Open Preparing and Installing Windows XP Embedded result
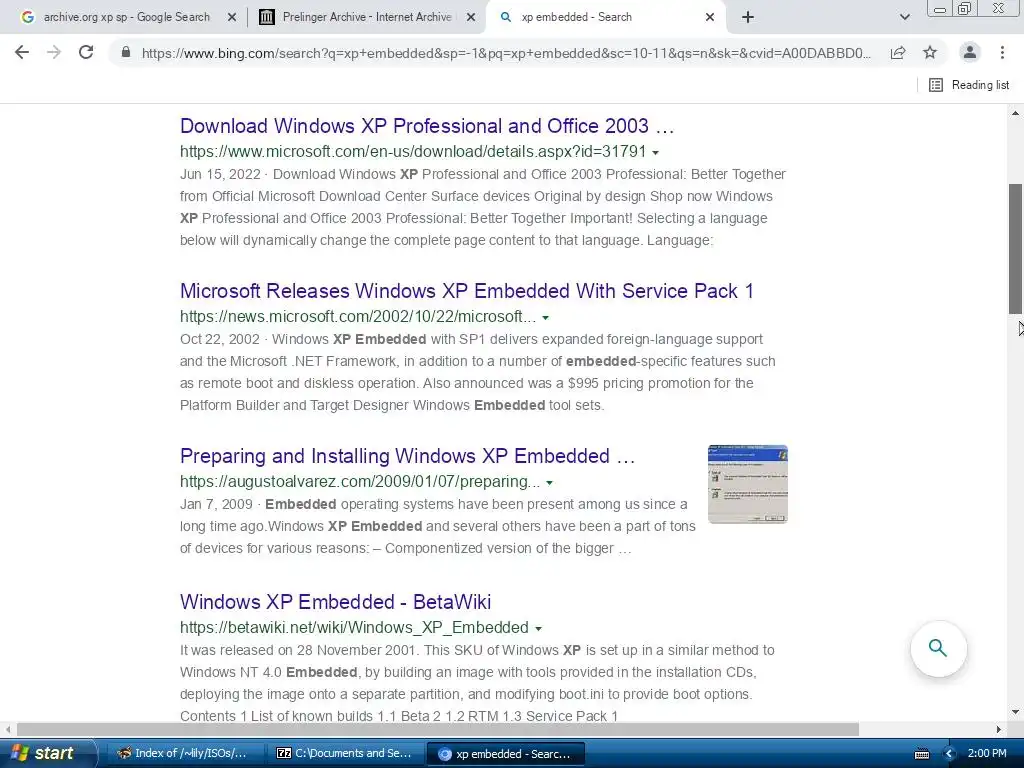The height and width of the screenshot is (768, 1024). tap(408, 456)
